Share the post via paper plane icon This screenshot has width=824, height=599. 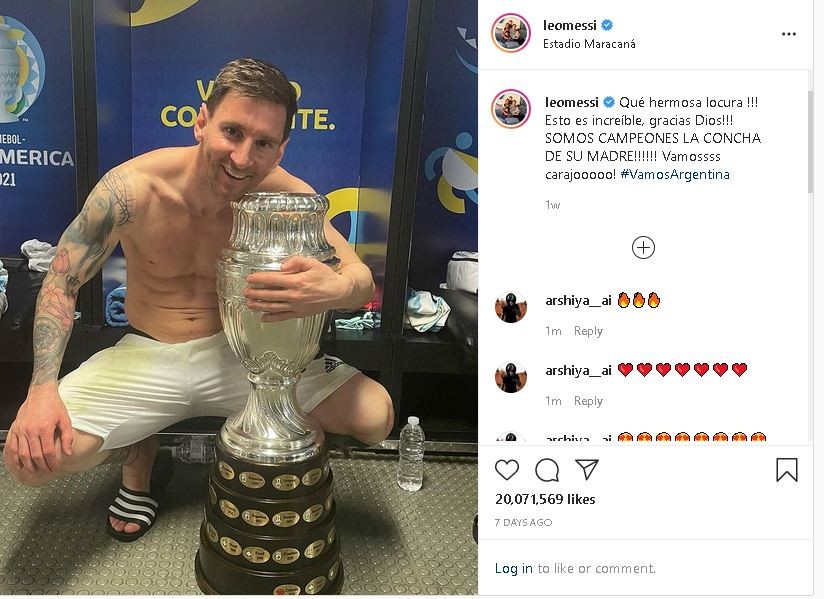coord(586,469)
